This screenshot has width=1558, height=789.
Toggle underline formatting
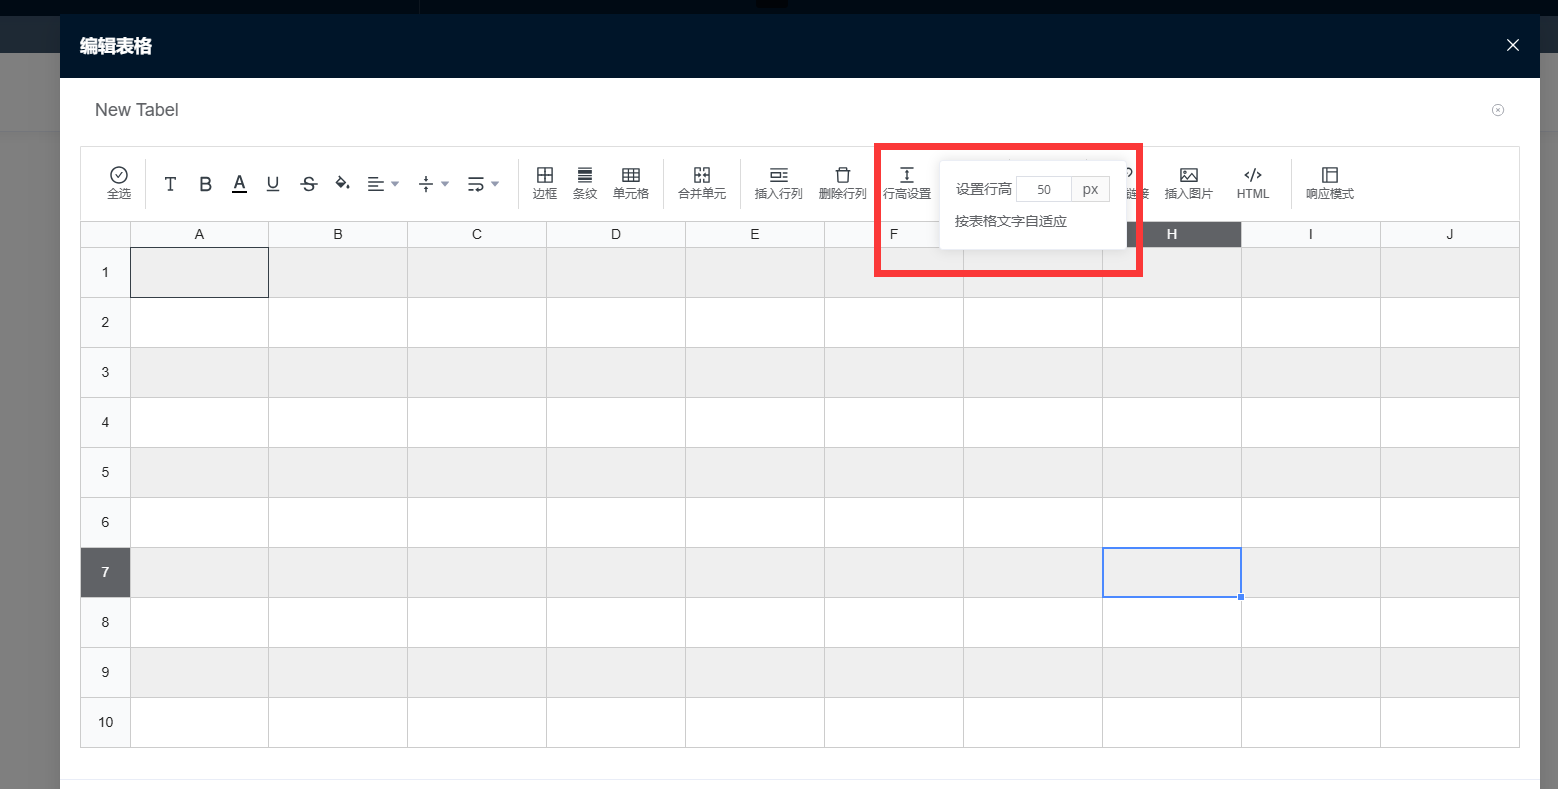click(x=273, y=184)
